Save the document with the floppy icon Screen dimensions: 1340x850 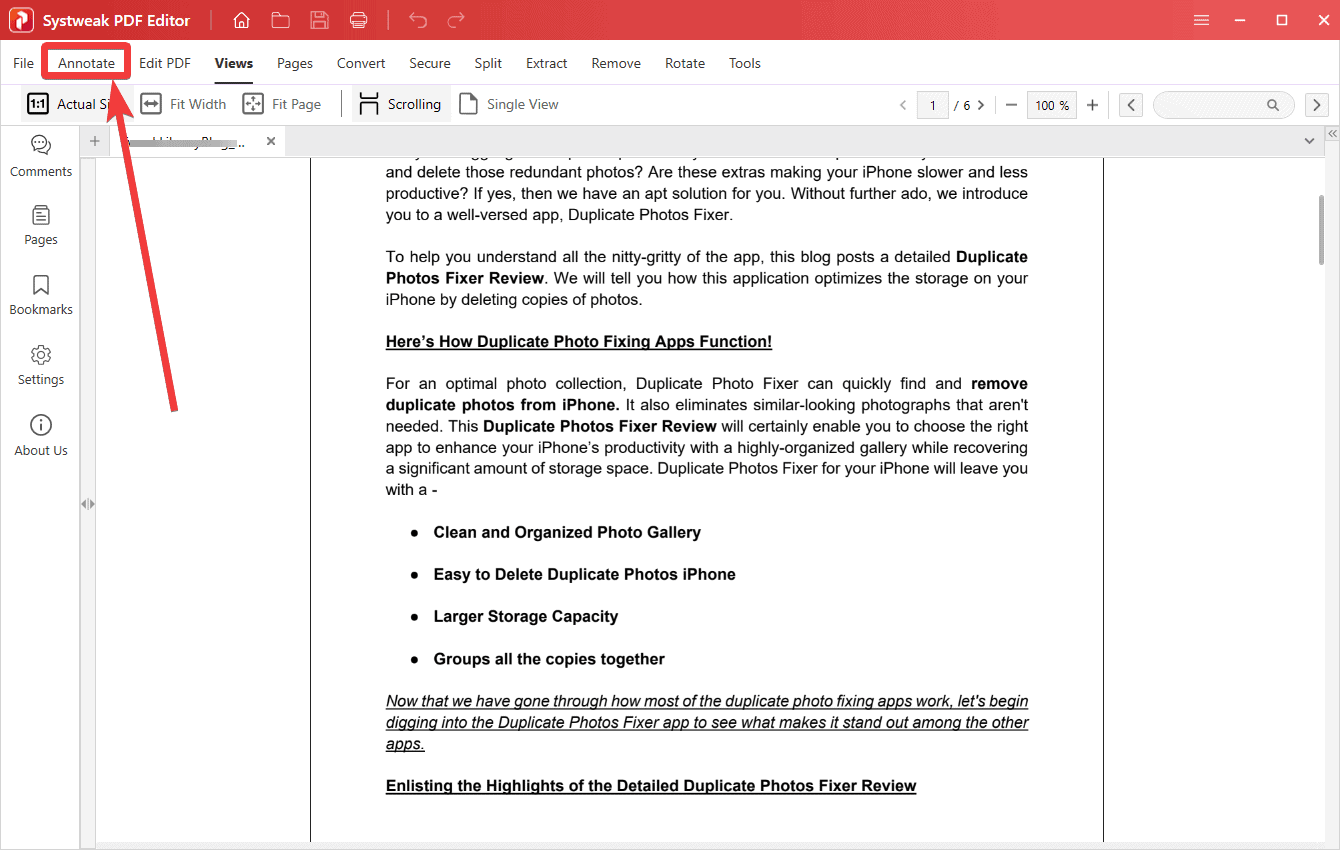click(319, 20)
